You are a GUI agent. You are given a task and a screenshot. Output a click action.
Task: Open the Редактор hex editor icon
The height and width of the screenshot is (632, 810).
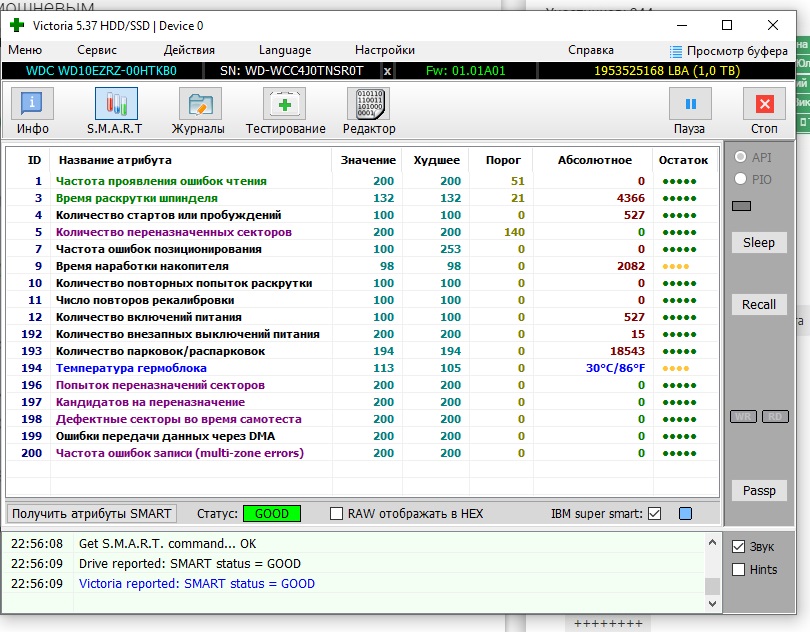coord(369,104)
